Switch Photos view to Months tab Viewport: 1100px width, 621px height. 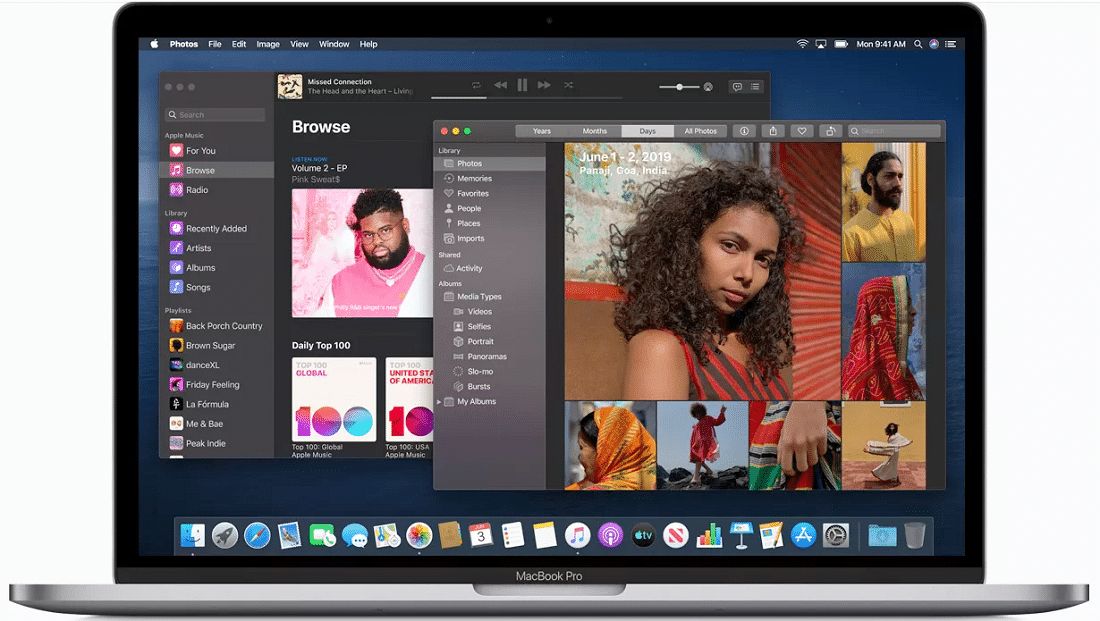pyautogui.click(x=595, y=131)
